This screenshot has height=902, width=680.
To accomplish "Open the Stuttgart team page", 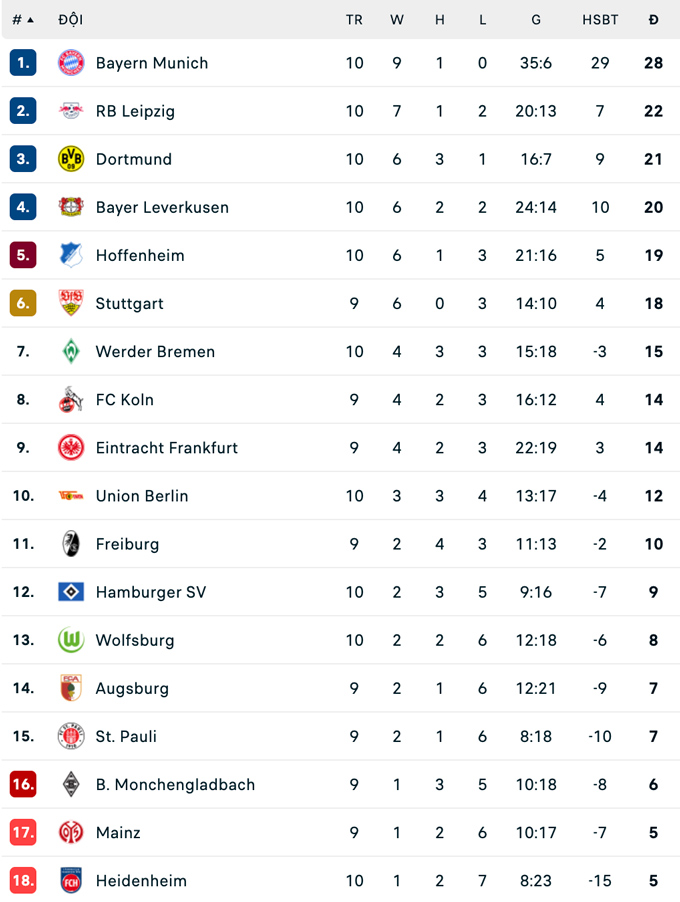I will point(129,303).
